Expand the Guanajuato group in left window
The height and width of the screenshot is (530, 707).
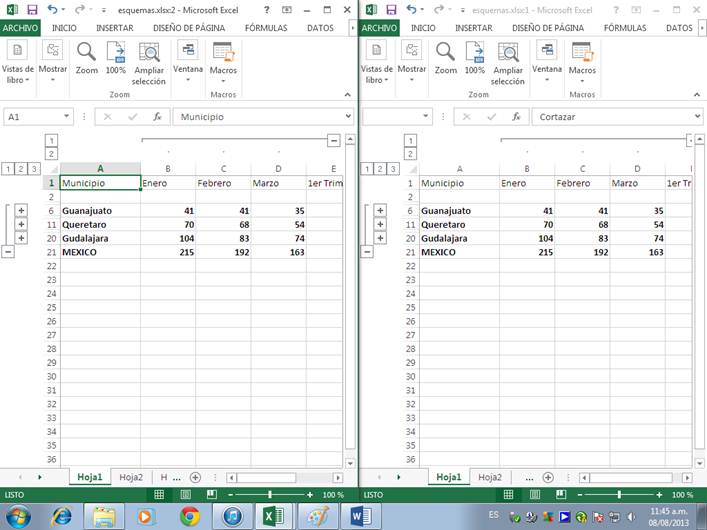coord(21,211)
